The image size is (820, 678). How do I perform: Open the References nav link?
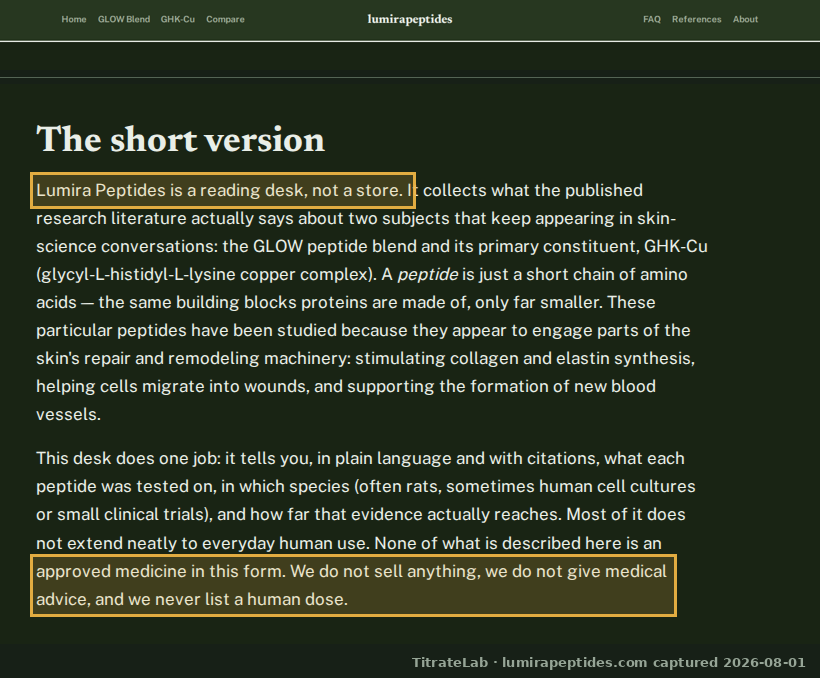[697, 19]
